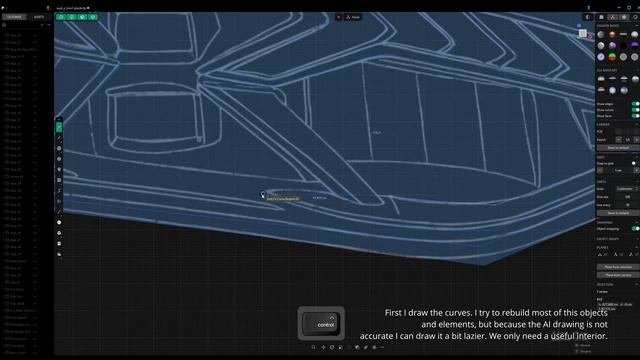Tick the checkbox in outliner header

pyautogui.click(x=4, y=25)
